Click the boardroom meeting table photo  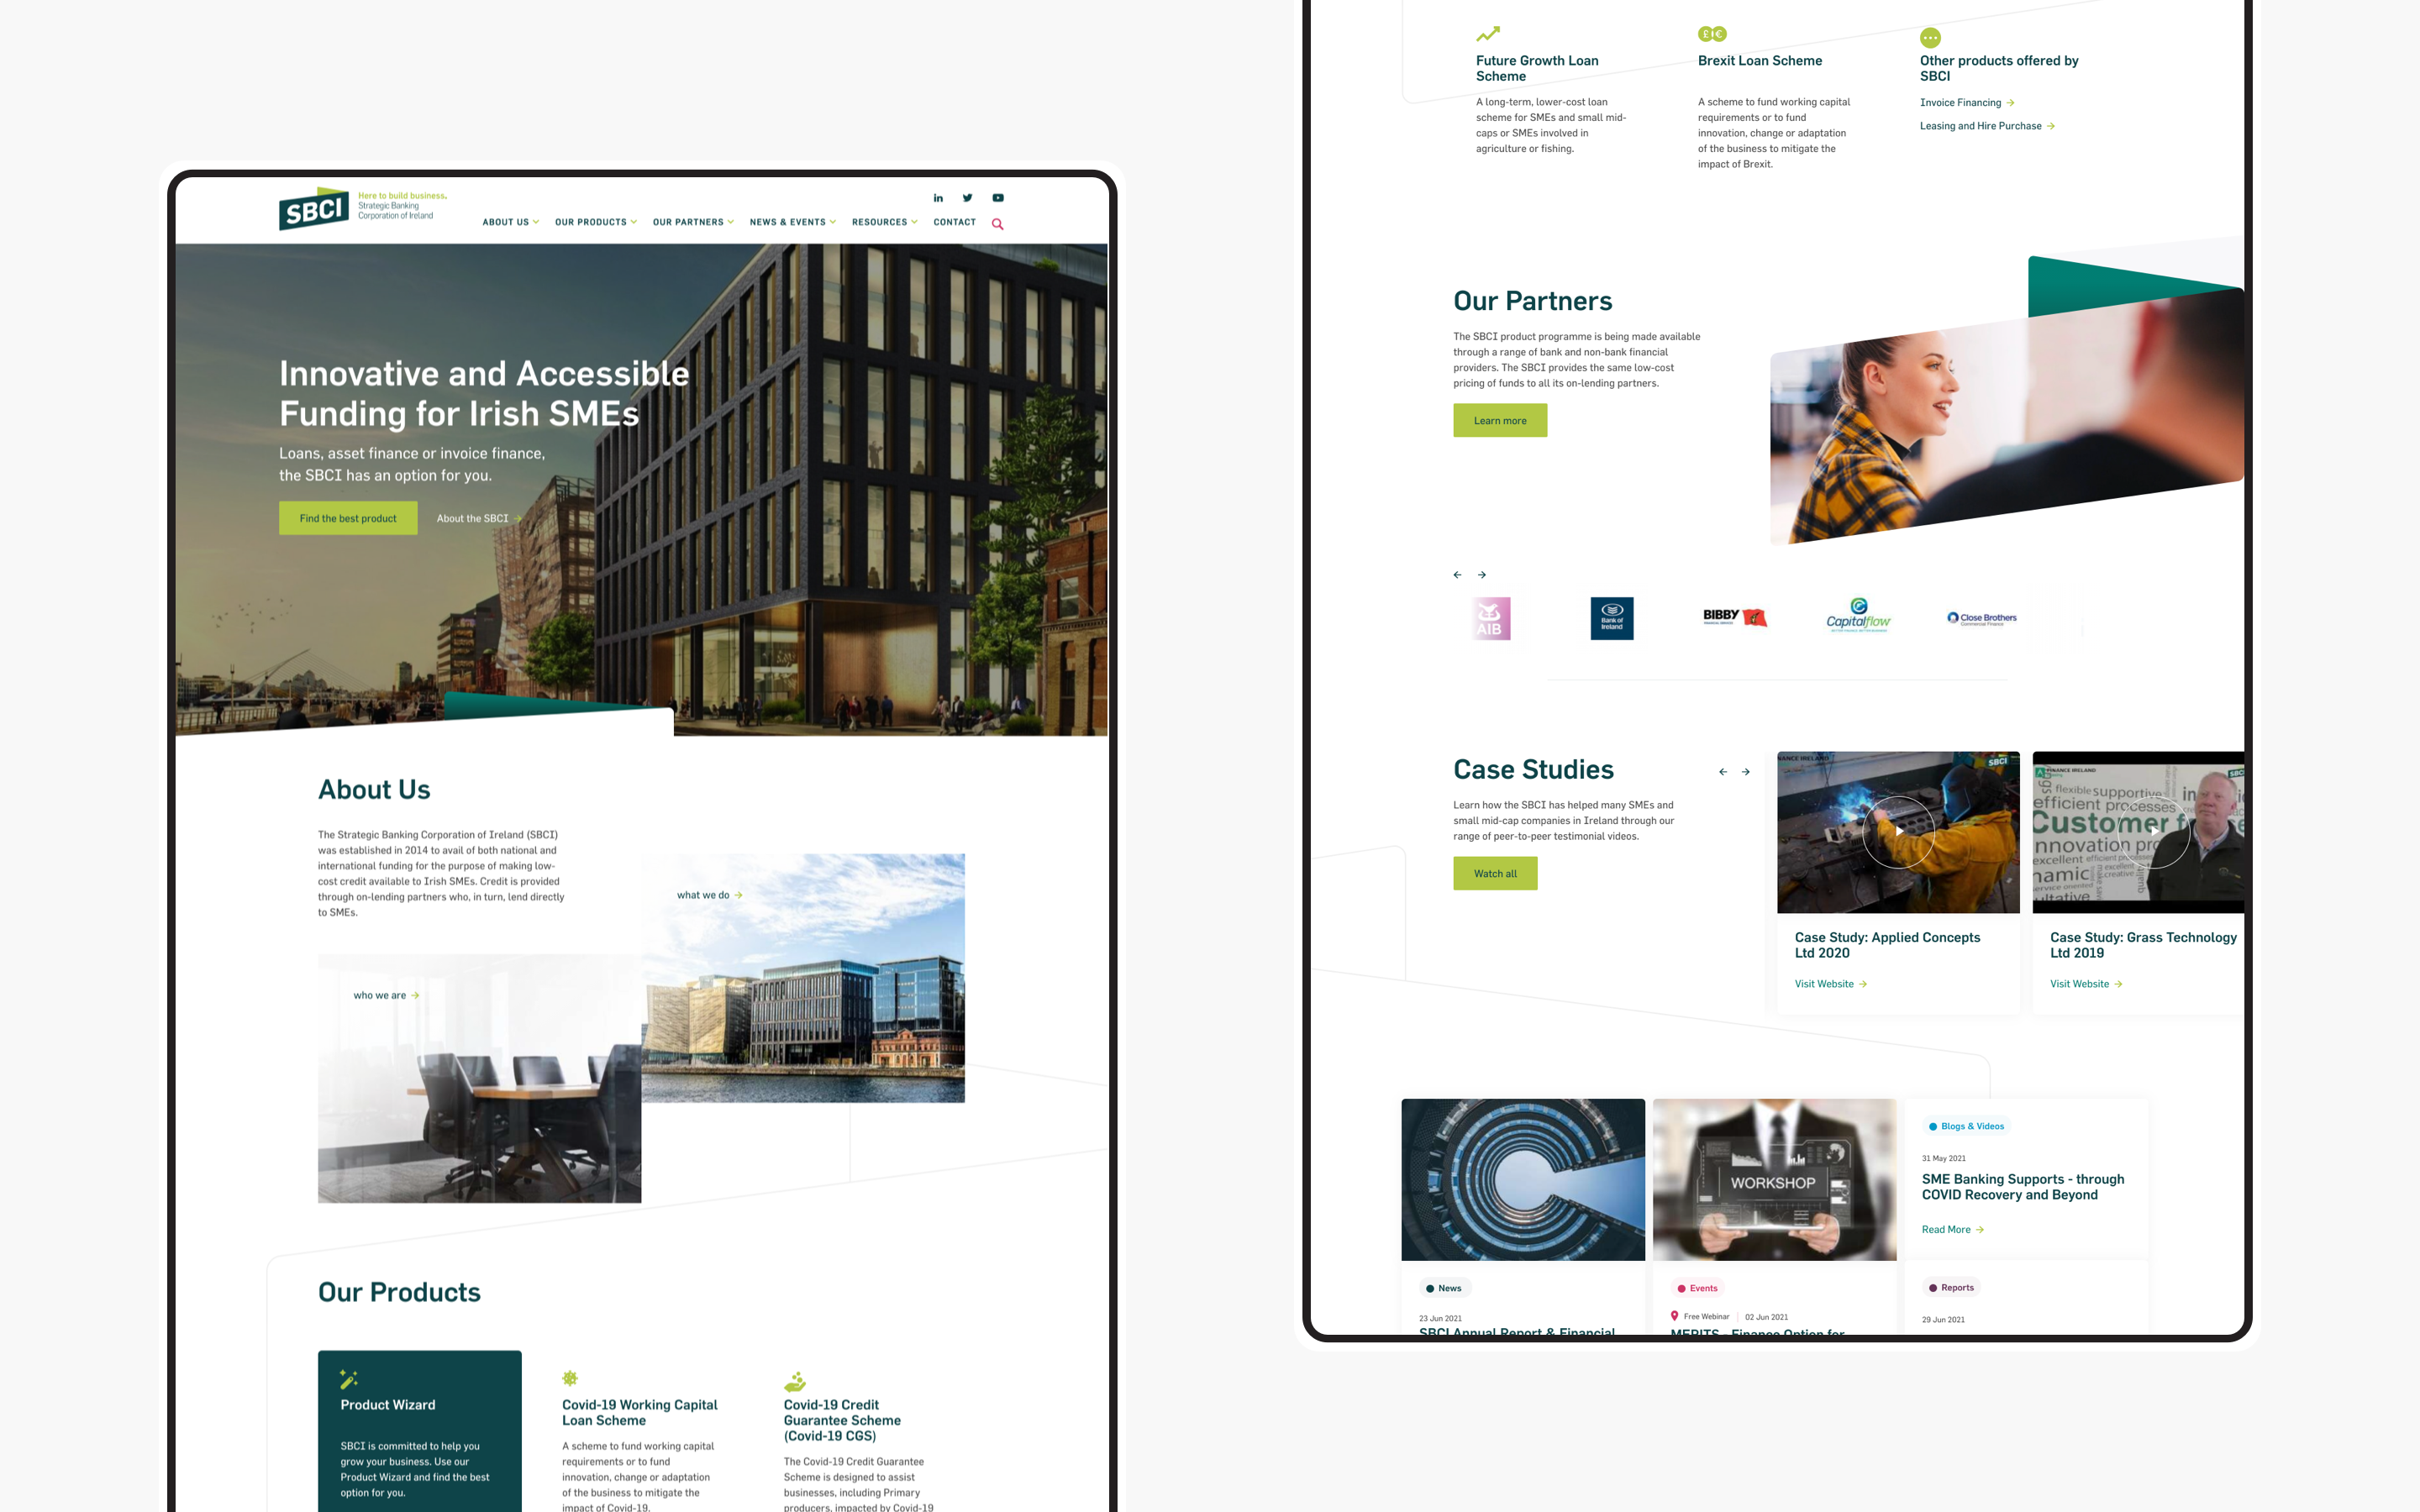(x=479, y=1078)
